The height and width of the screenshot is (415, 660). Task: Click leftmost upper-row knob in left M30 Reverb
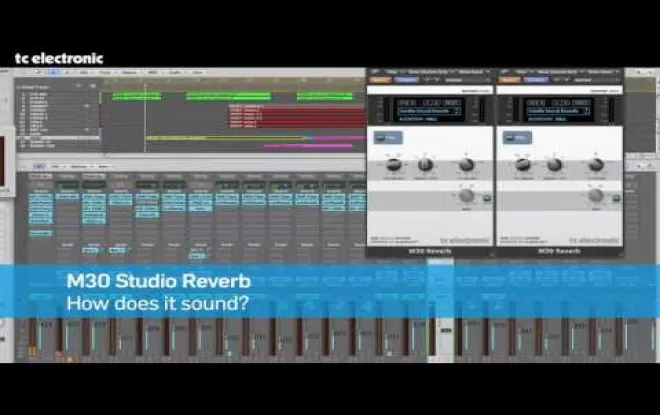click(x=394, y=164)
